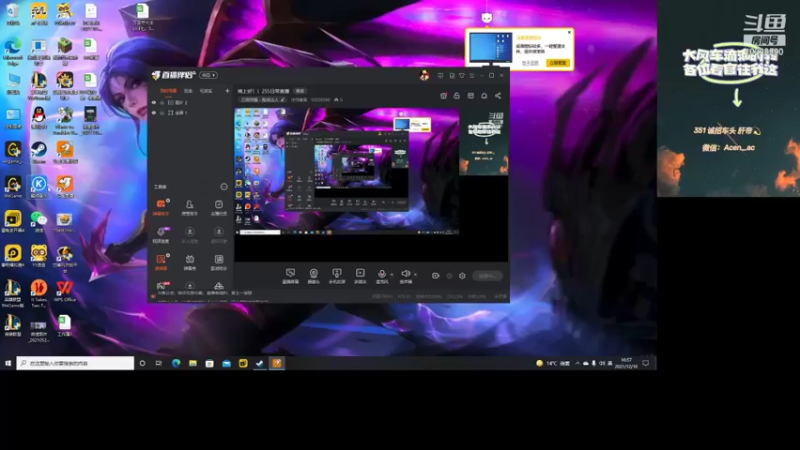Open the multimedia source tool
This screenshot has width=800, height=450.
tap(360, 276)
